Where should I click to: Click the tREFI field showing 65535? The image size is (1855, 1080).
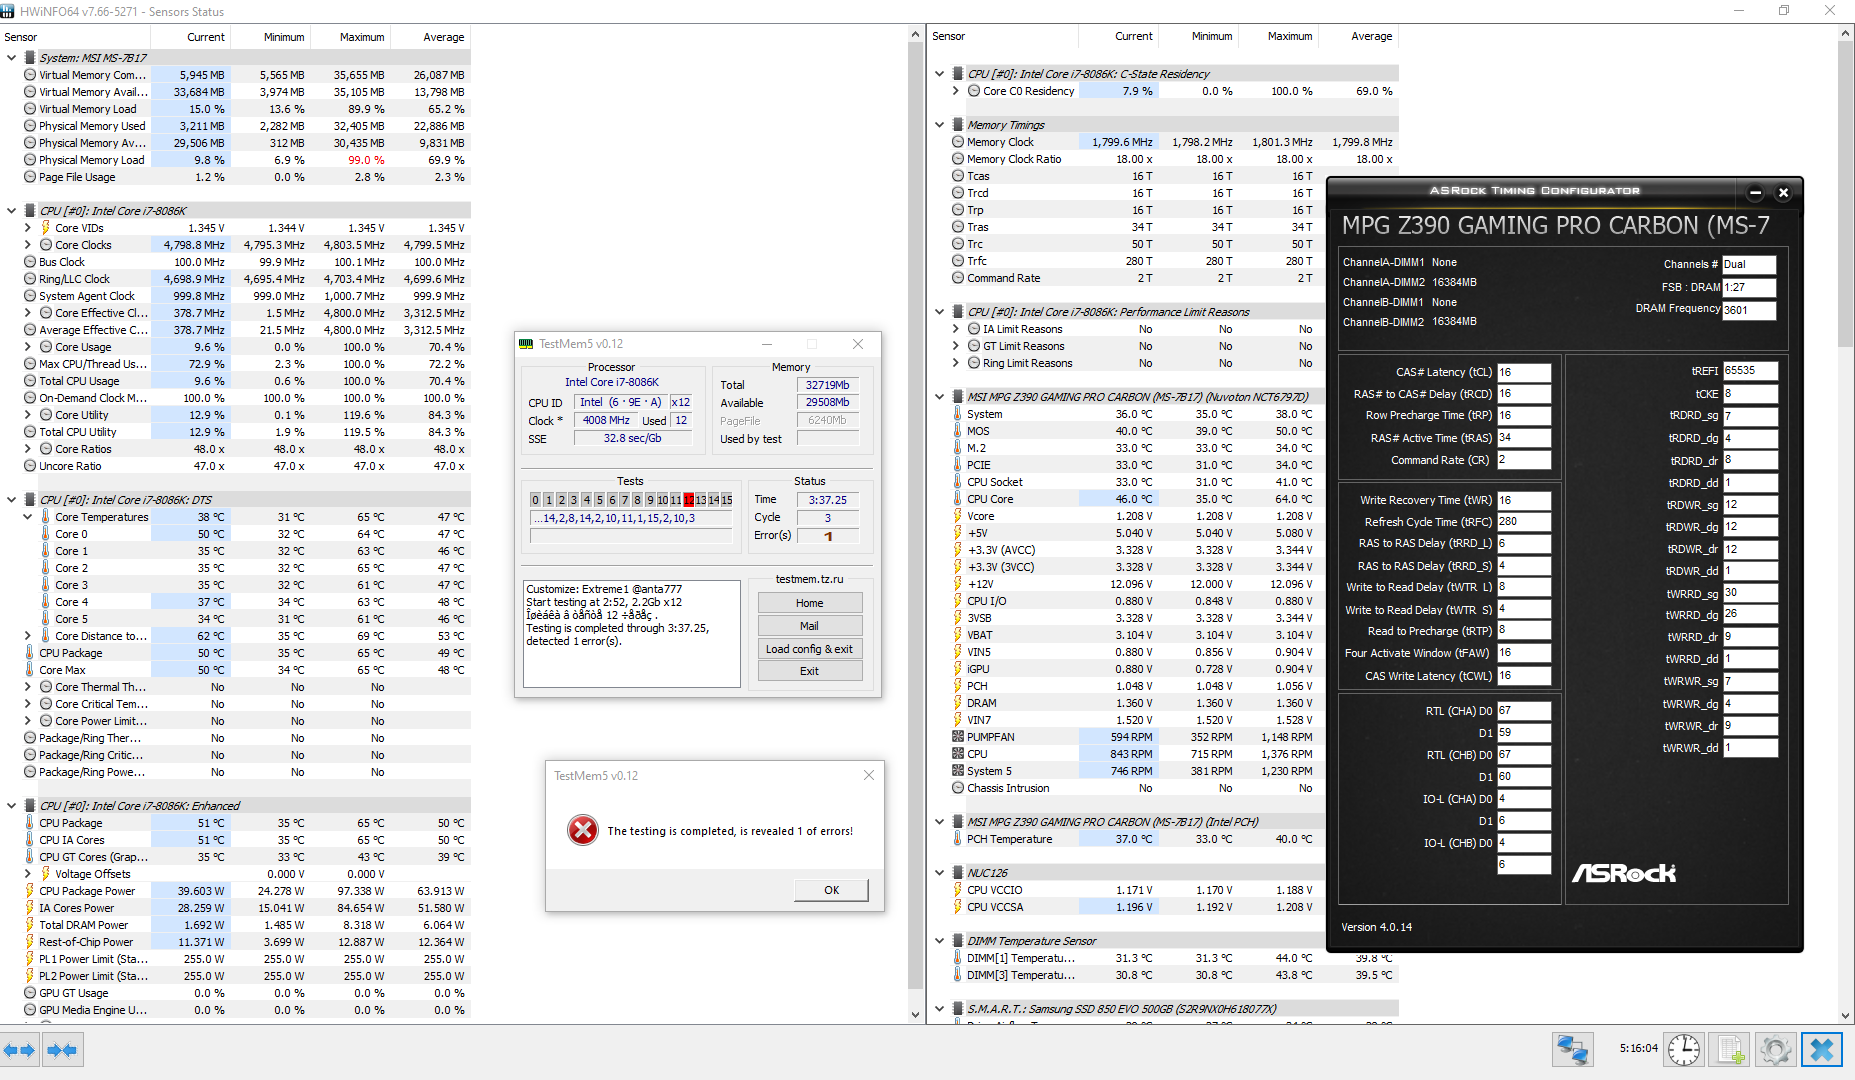pos(1750,370)
